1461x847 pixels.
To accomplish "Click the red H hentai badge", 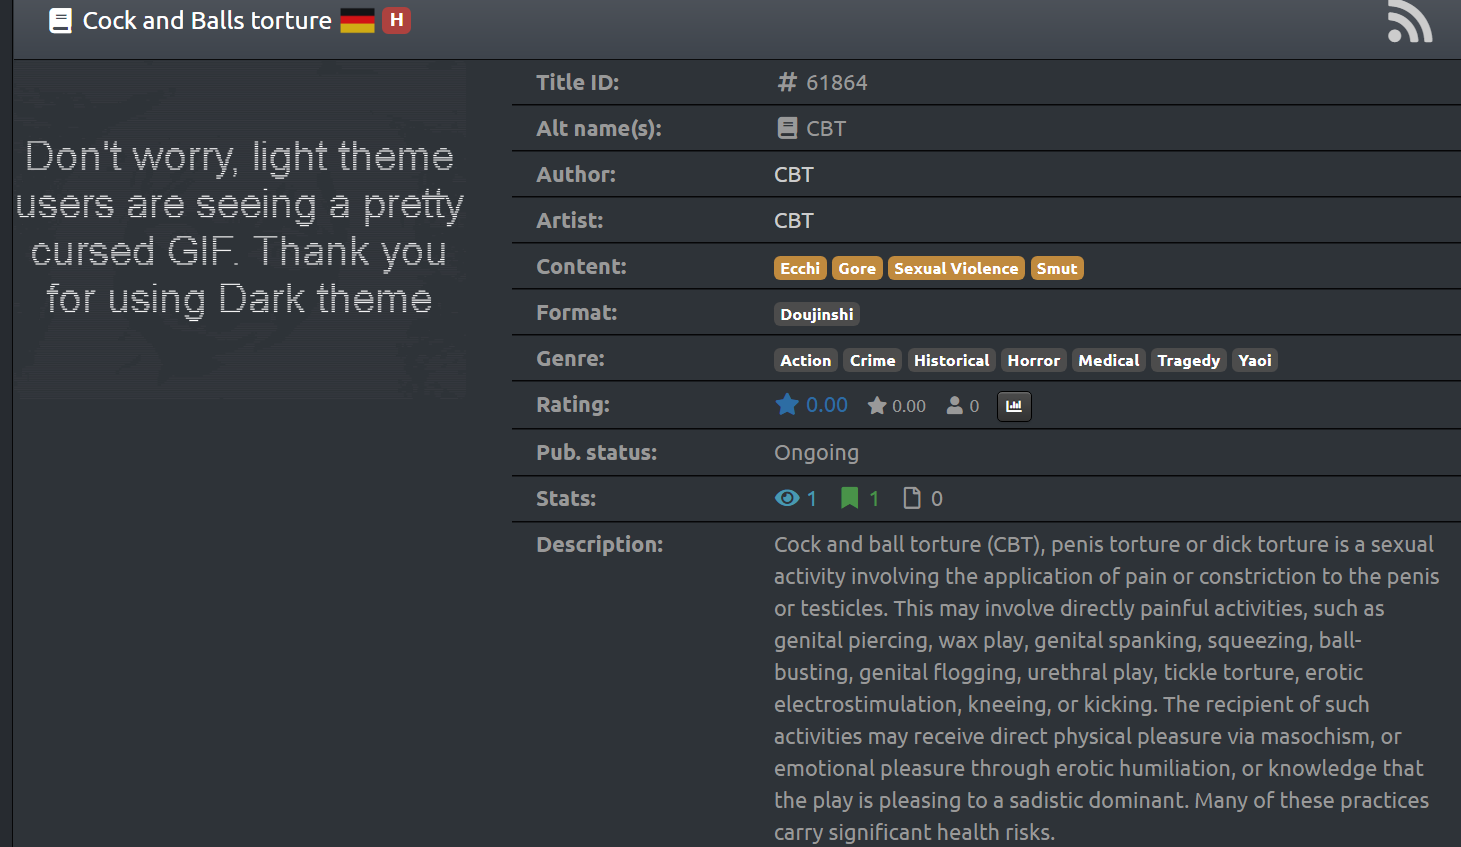I will point(397,21).
